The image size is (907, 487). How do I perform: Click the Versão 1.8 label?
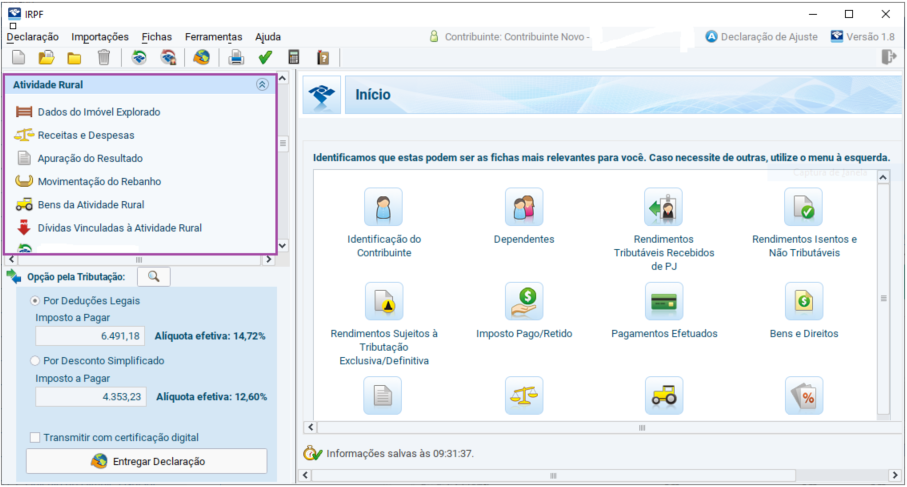point(870,36)
